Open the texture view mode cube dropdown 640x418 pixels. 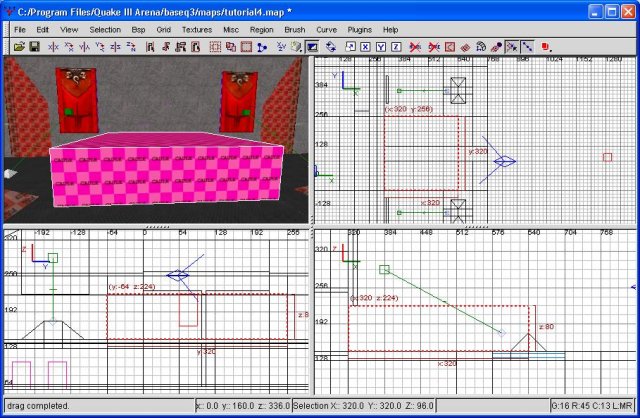pyautogui.click(x=297, y=47)
